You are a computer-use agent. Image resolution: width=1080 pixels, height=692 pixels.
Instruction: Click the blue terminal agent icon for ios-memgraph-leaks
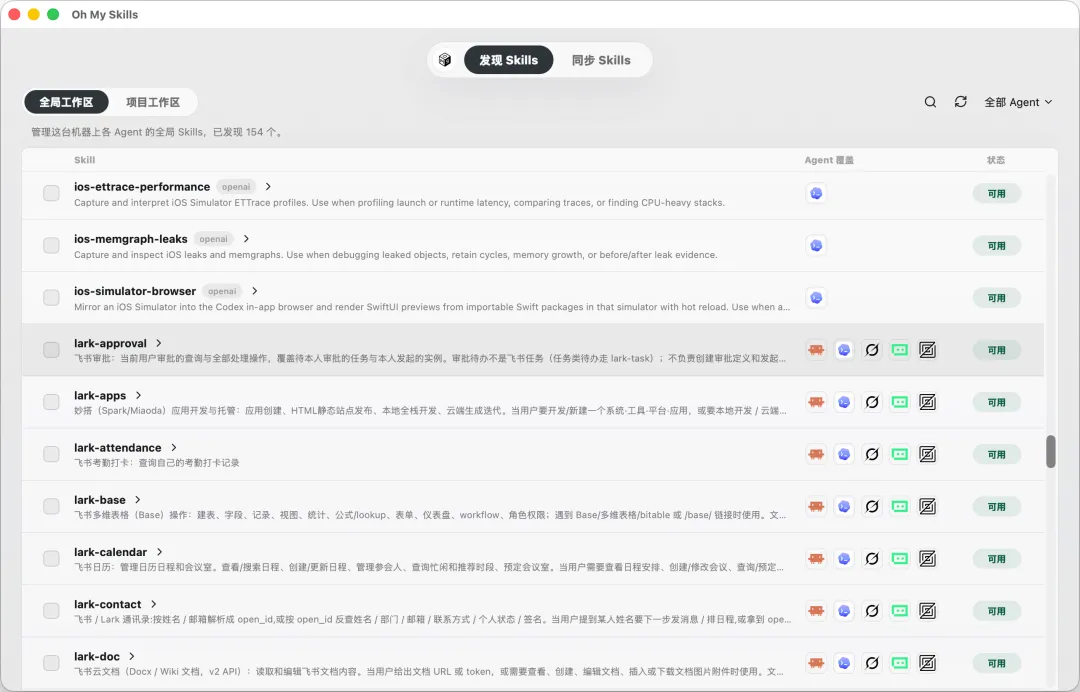click(816, 245)
